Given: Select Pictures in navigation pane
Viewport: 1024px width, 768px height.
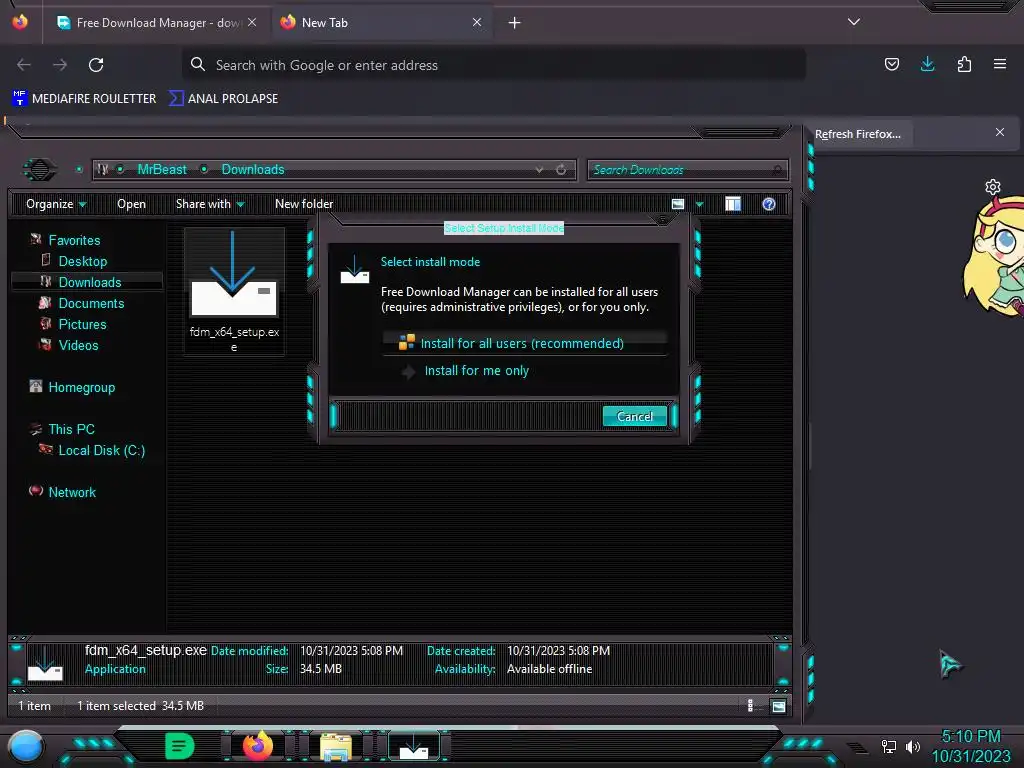Looking at the screenshot, I should (x=82, y=324).
